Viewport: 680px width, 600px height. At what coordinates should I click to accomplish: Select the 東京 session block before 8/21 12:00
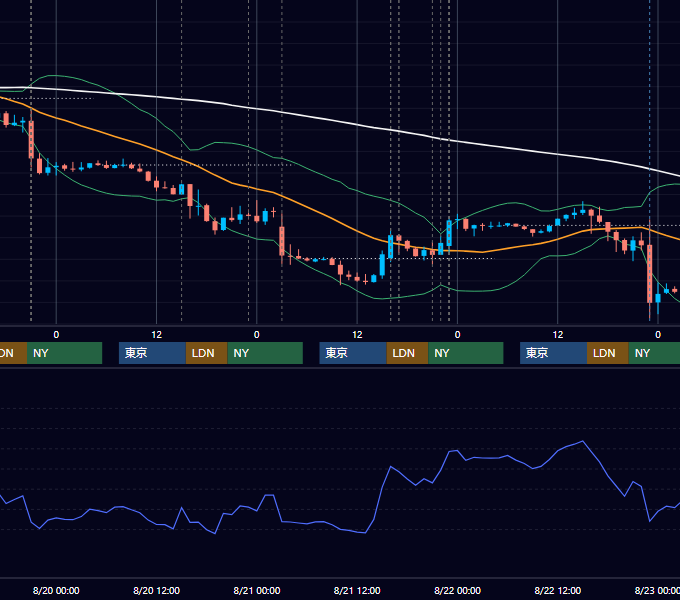point(353,353)
